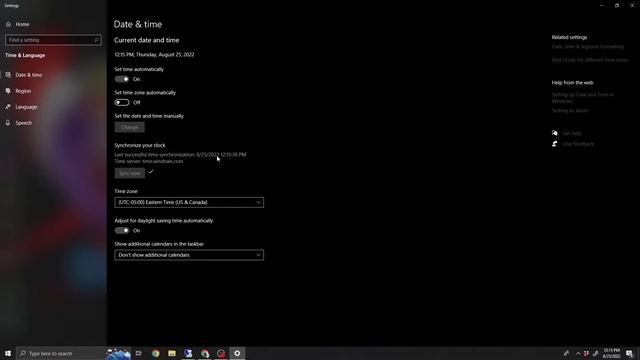
Task: Open the Windows Start menu
Action: [x=8, y=353]
